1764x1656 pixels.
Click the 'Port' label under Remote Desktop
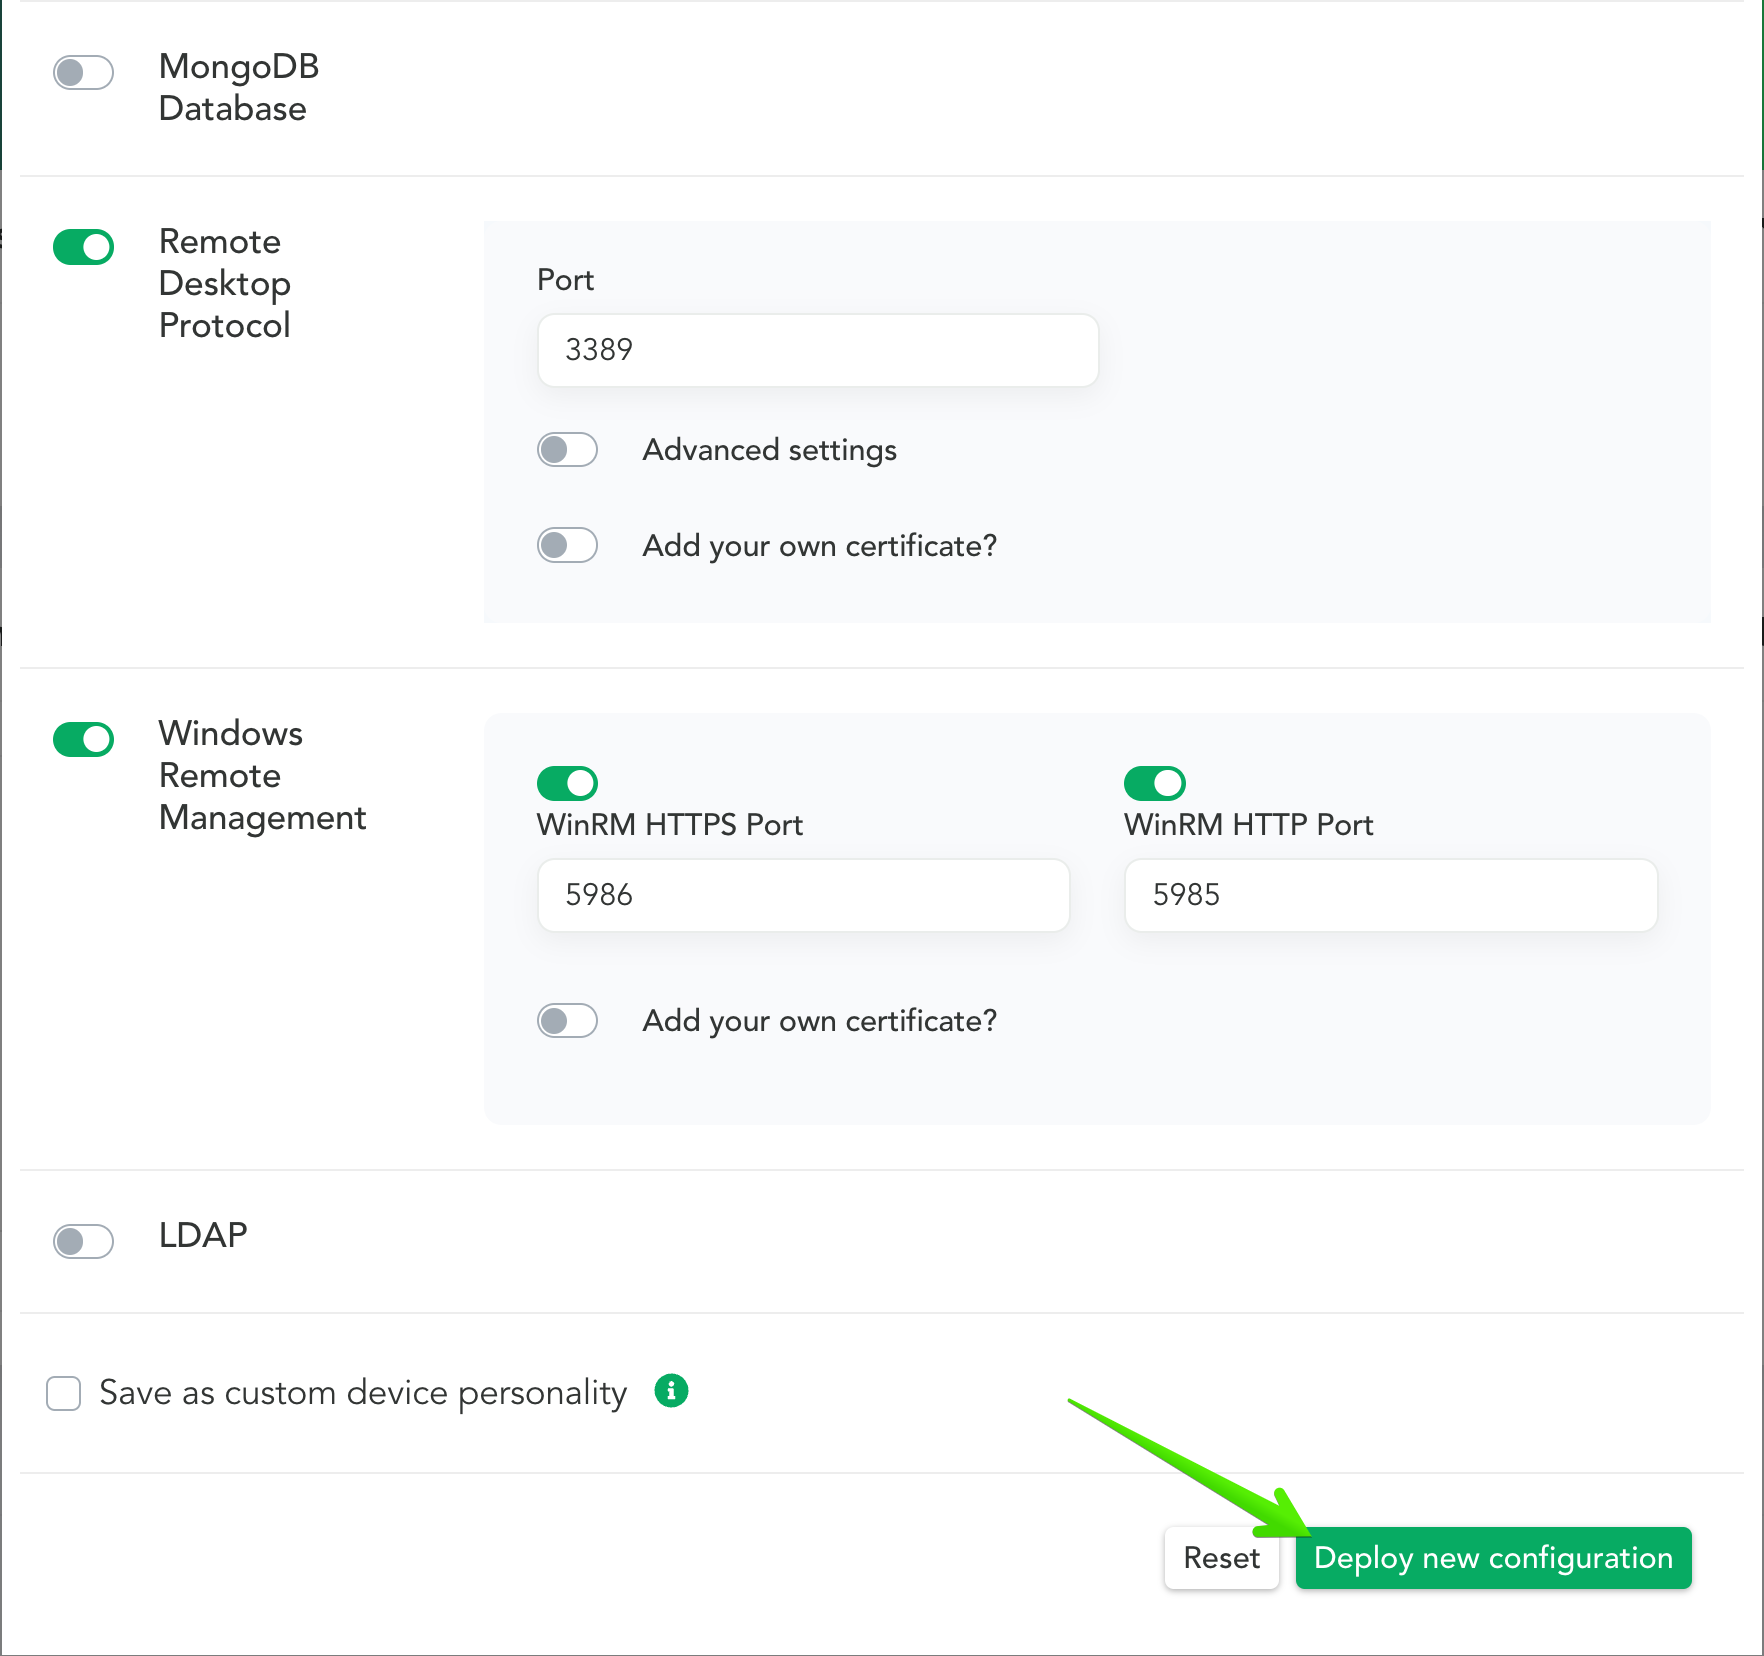pos(566,280)
